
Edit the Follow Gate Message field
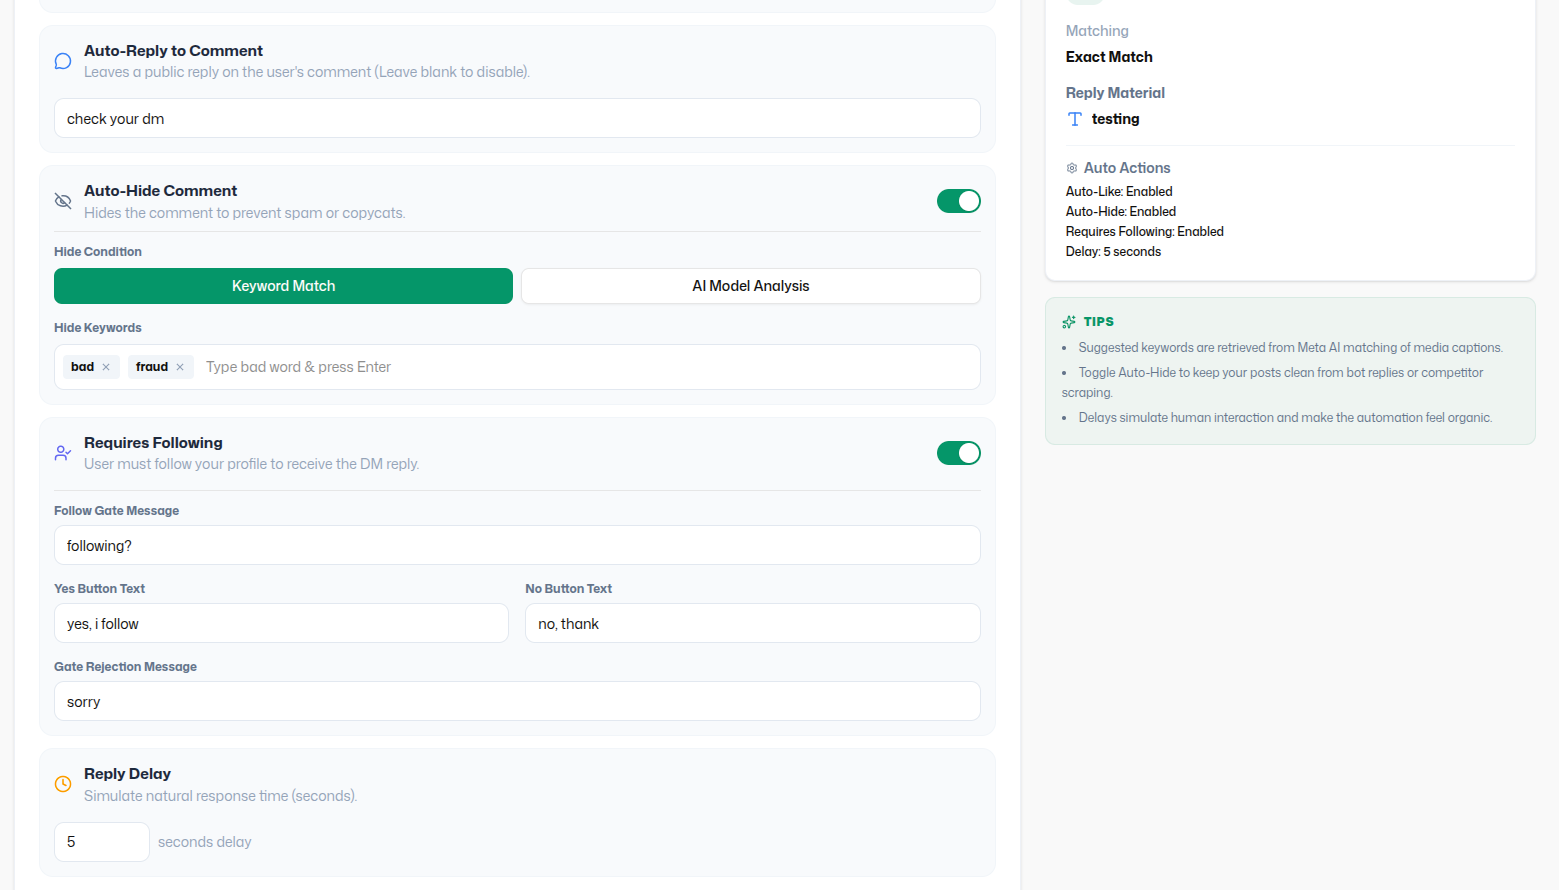[517, 545]
